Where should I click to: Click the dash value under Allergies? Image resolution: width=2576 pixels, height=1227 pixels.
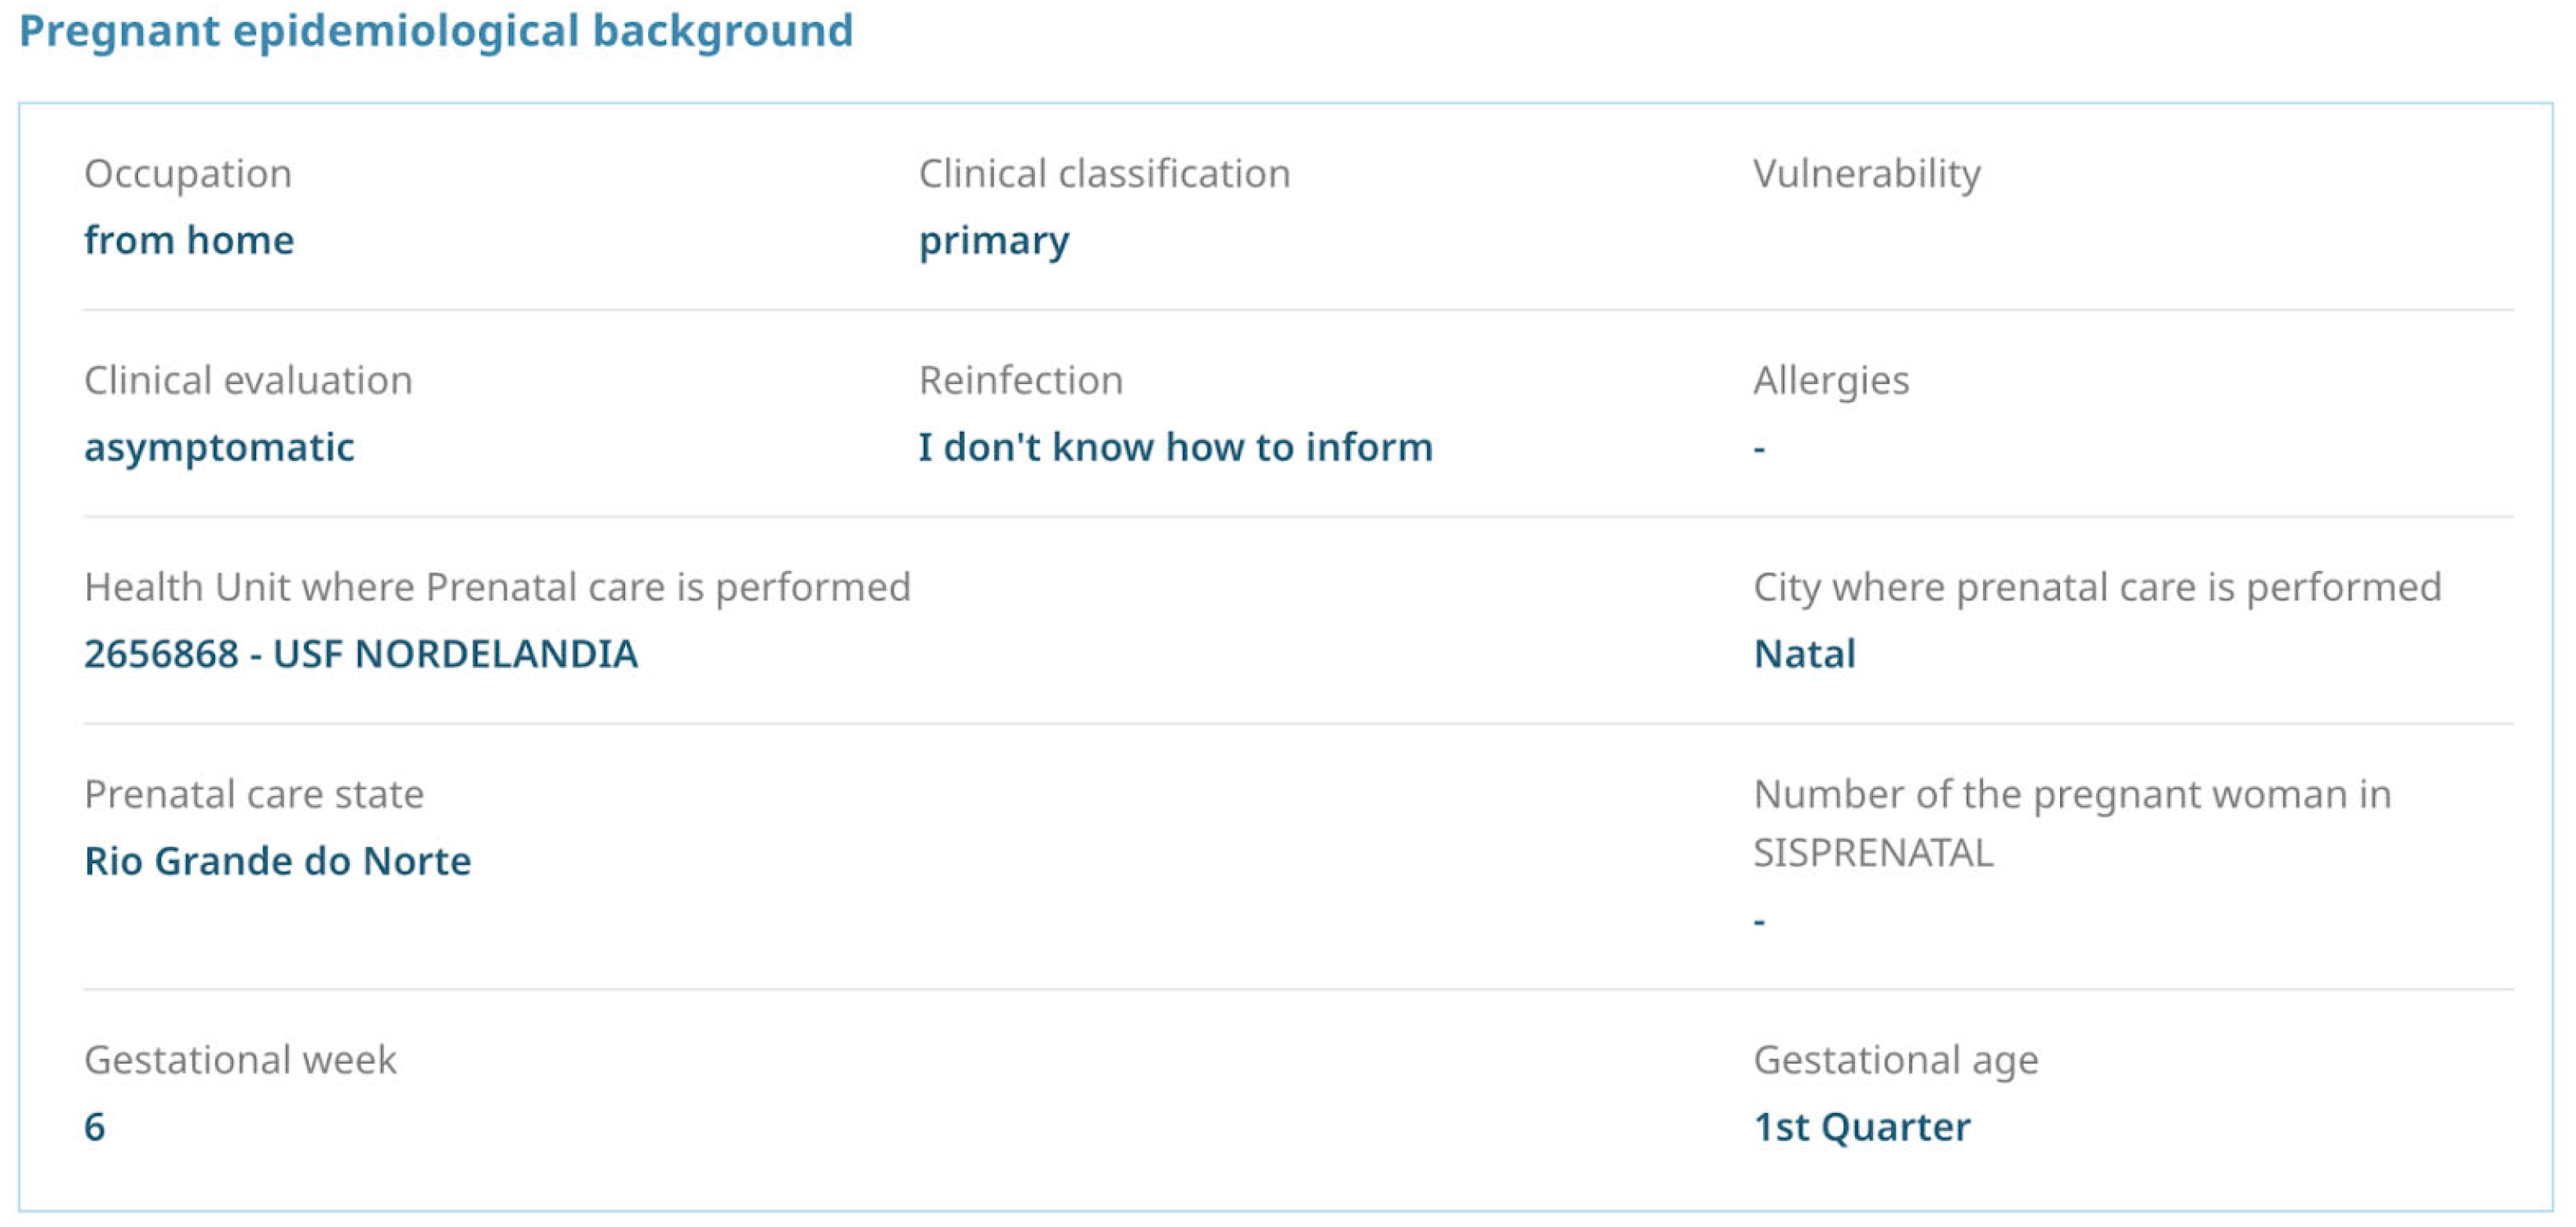coord(1759,449)
